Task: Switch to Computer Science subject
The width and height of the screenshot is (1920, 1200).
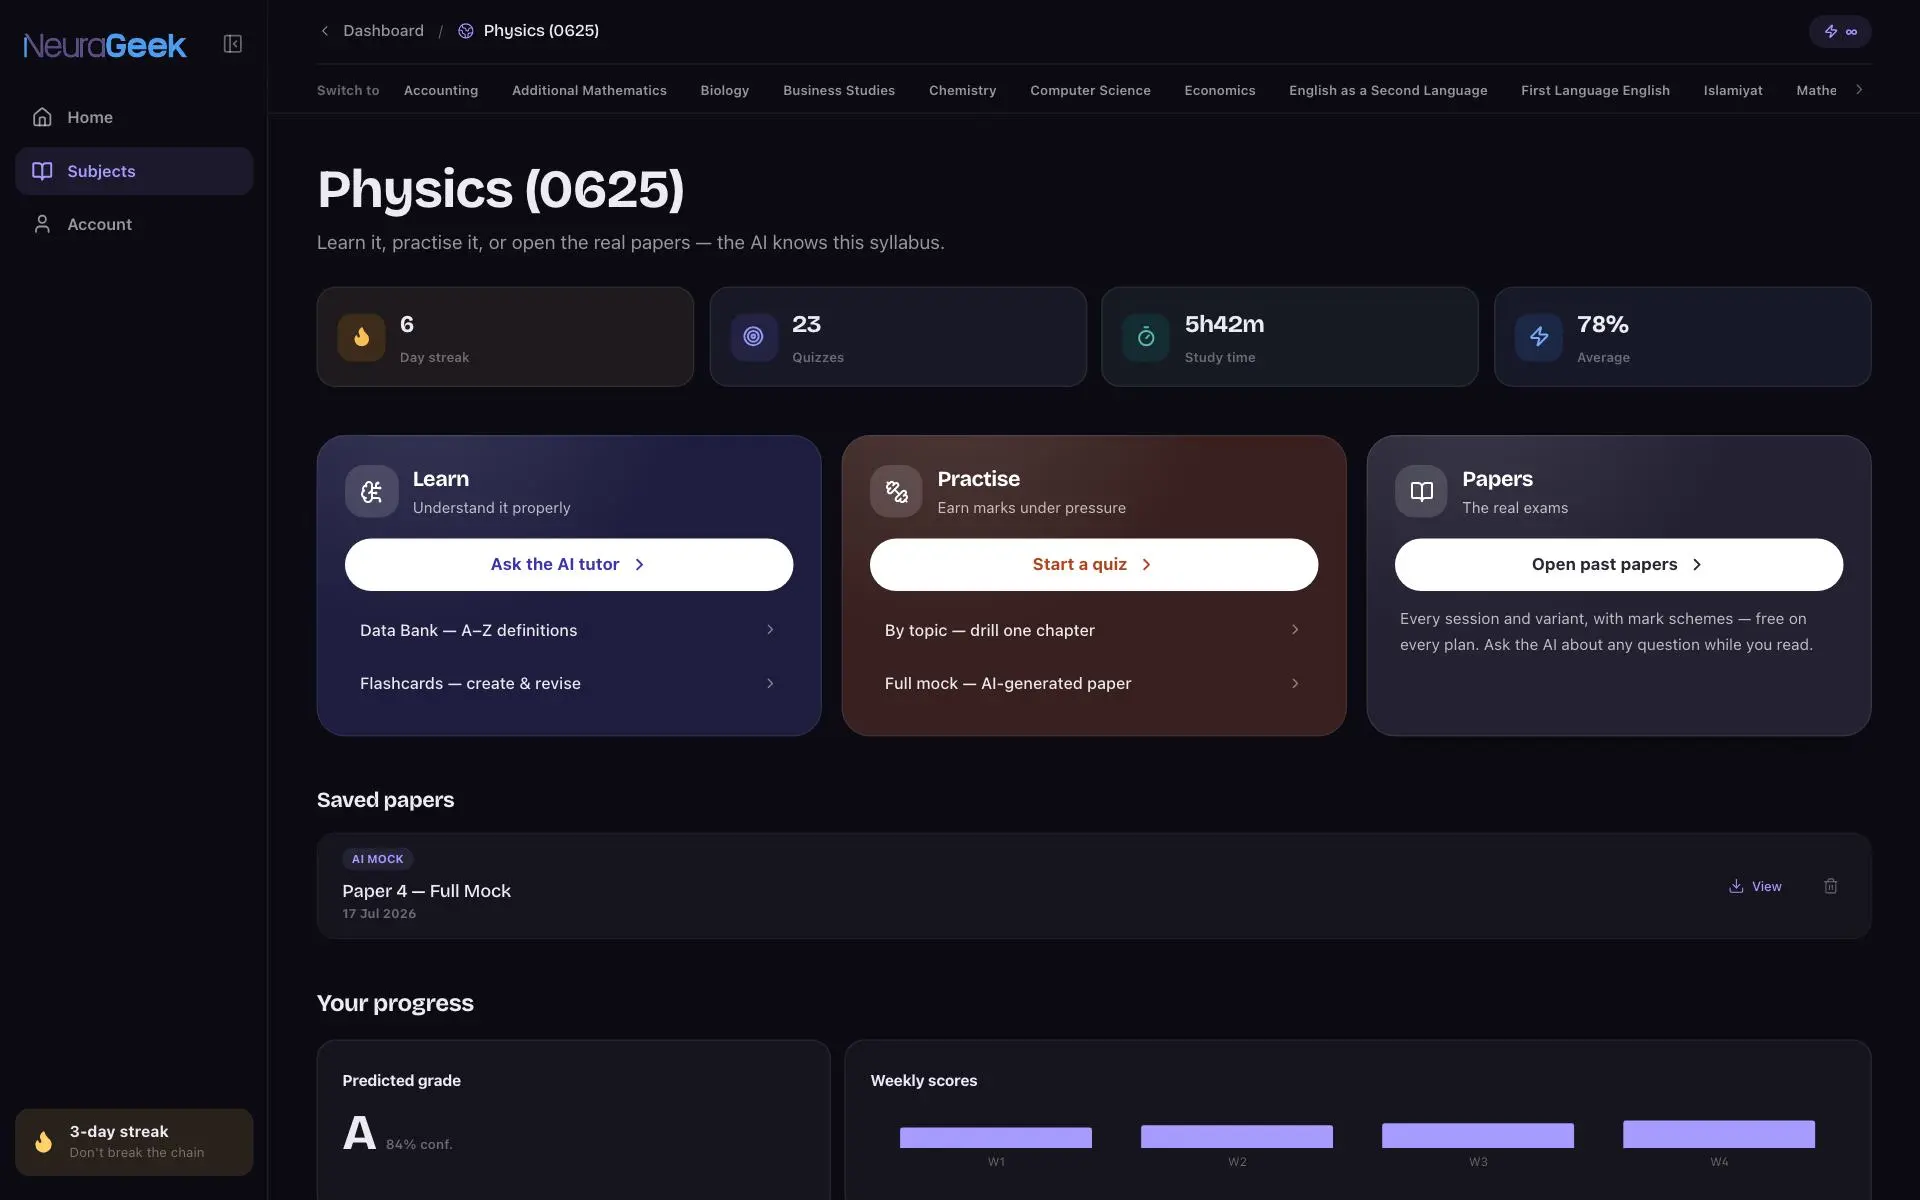Action: pyautogui.click(x=1090, y=90)
